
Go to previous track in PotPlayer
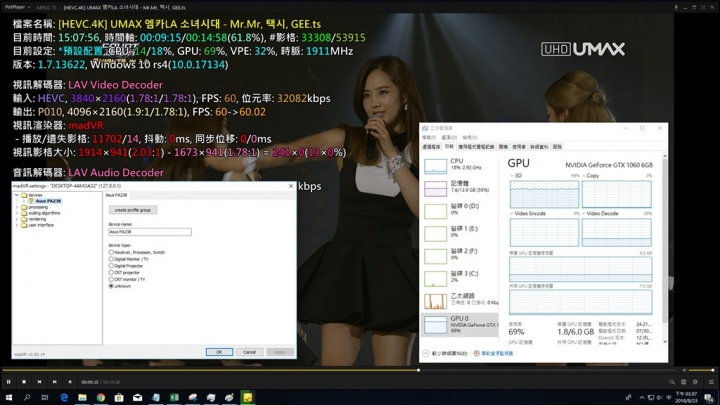point(39,382)
